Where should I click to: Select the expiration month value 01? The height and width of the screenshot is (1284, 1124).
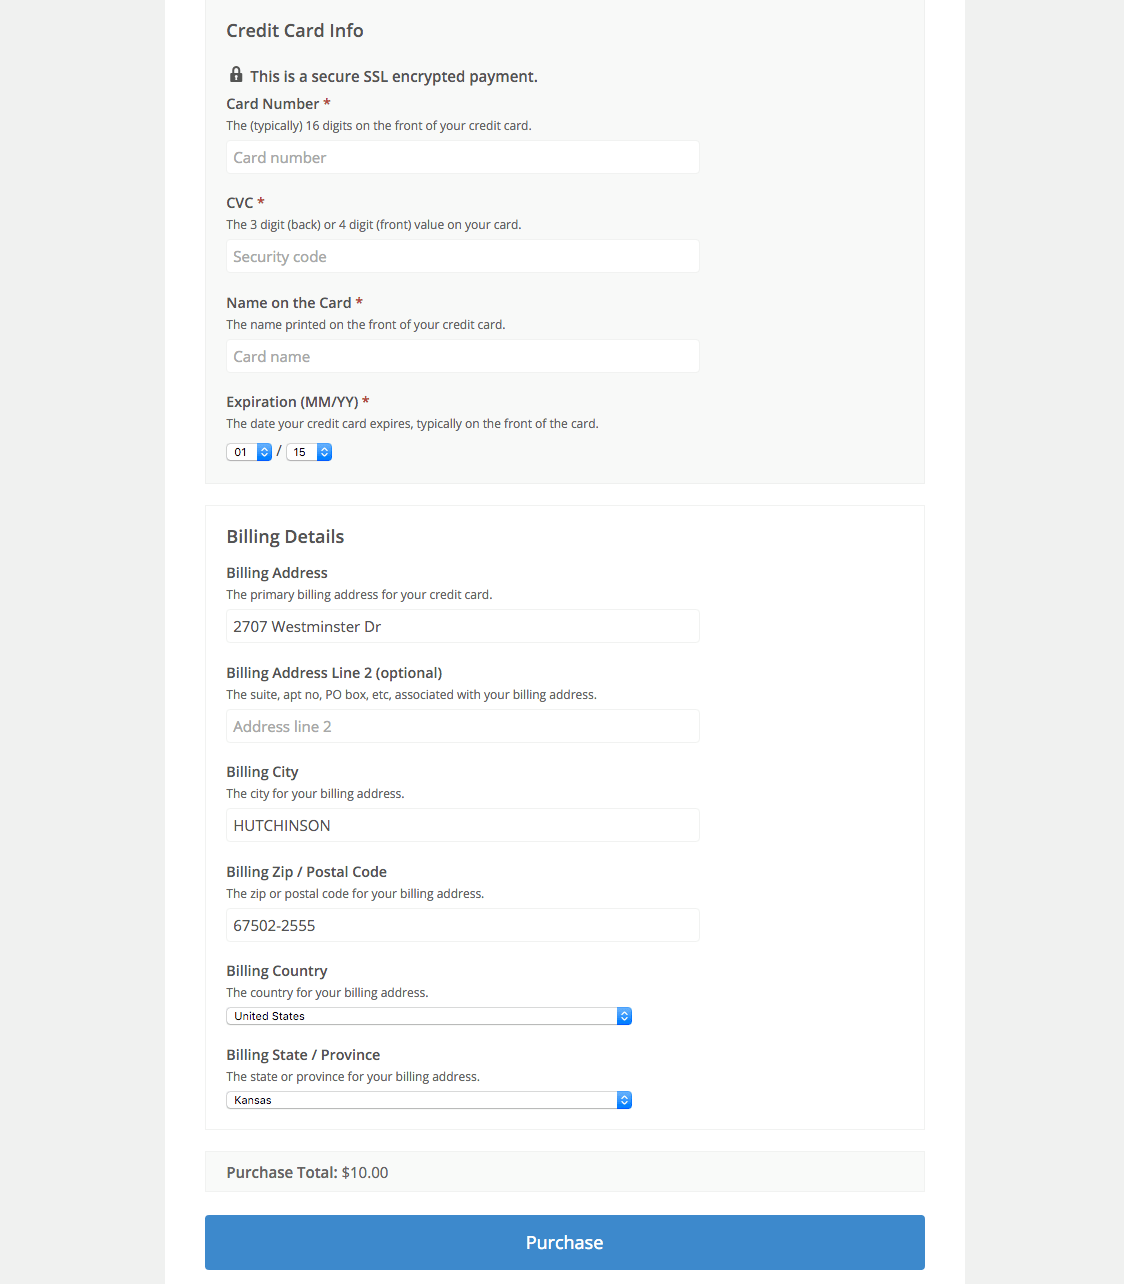(x=242, y=451)
